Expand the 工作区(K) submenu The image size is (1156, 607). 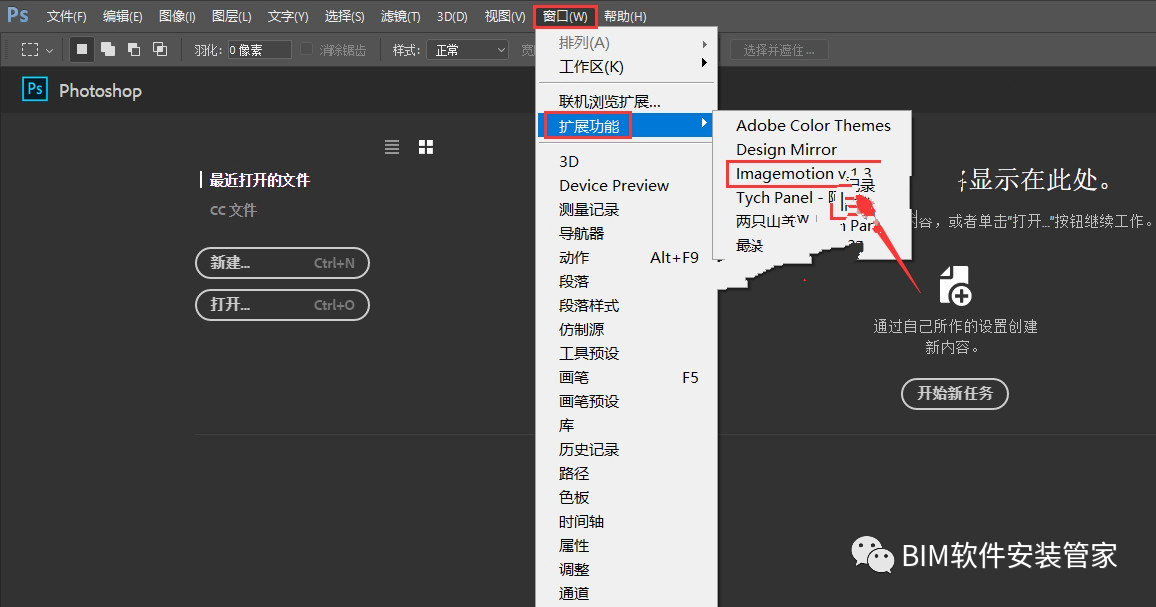627,67
